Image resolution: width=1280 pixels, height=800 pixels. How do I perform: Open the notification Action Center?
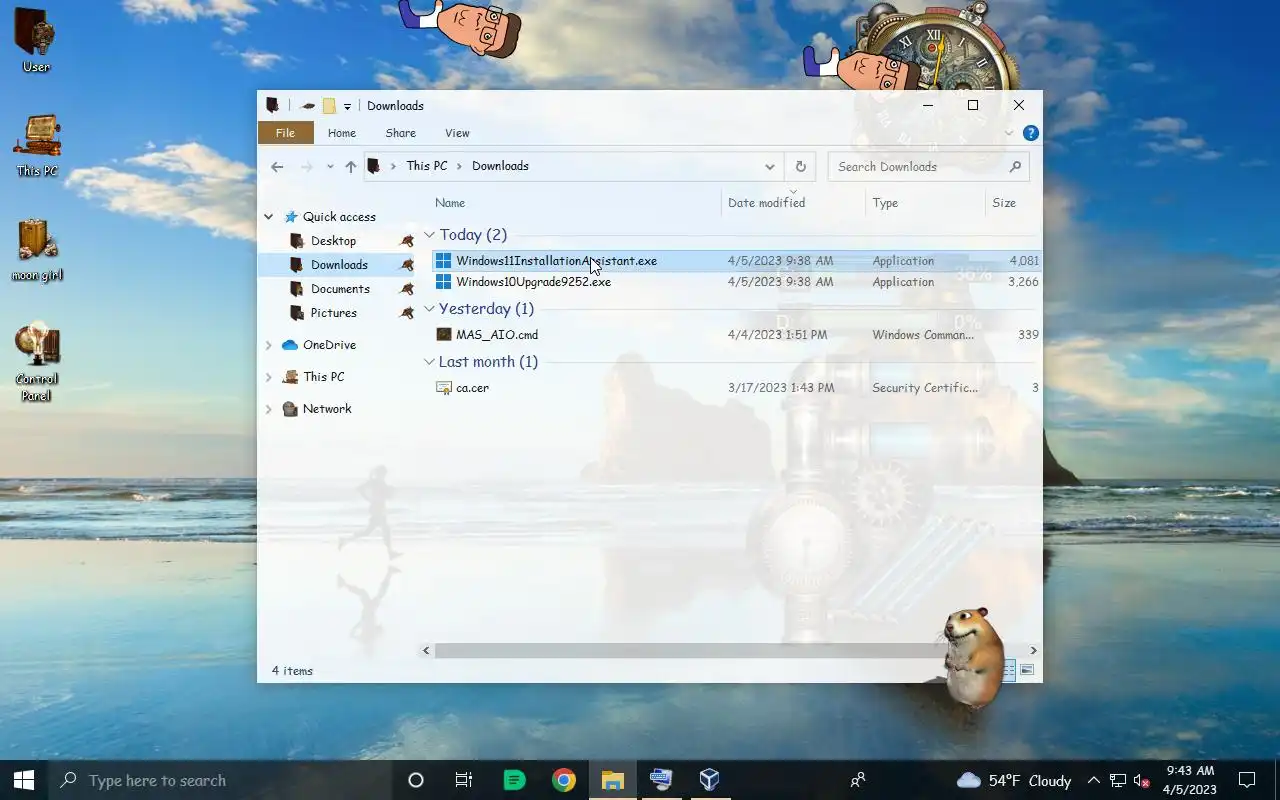pos(1247,780)
